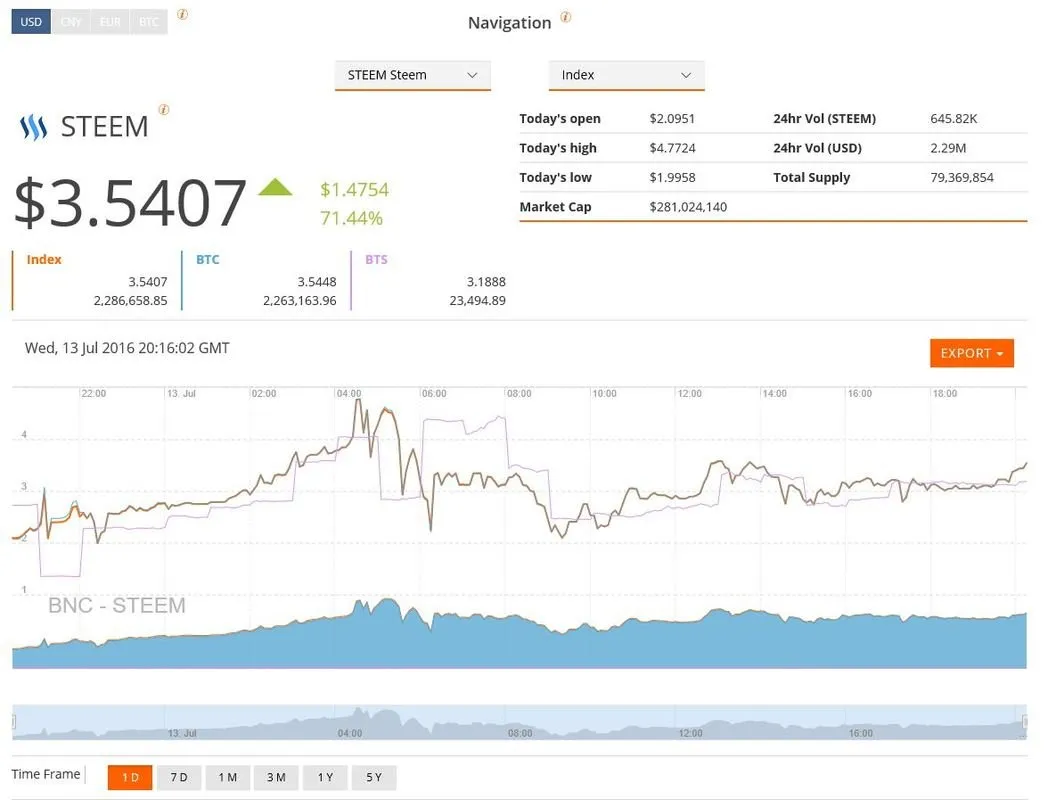Select the 1 D time frame
The width and height of the screenshot is (1056, 800).
(130, 777)
